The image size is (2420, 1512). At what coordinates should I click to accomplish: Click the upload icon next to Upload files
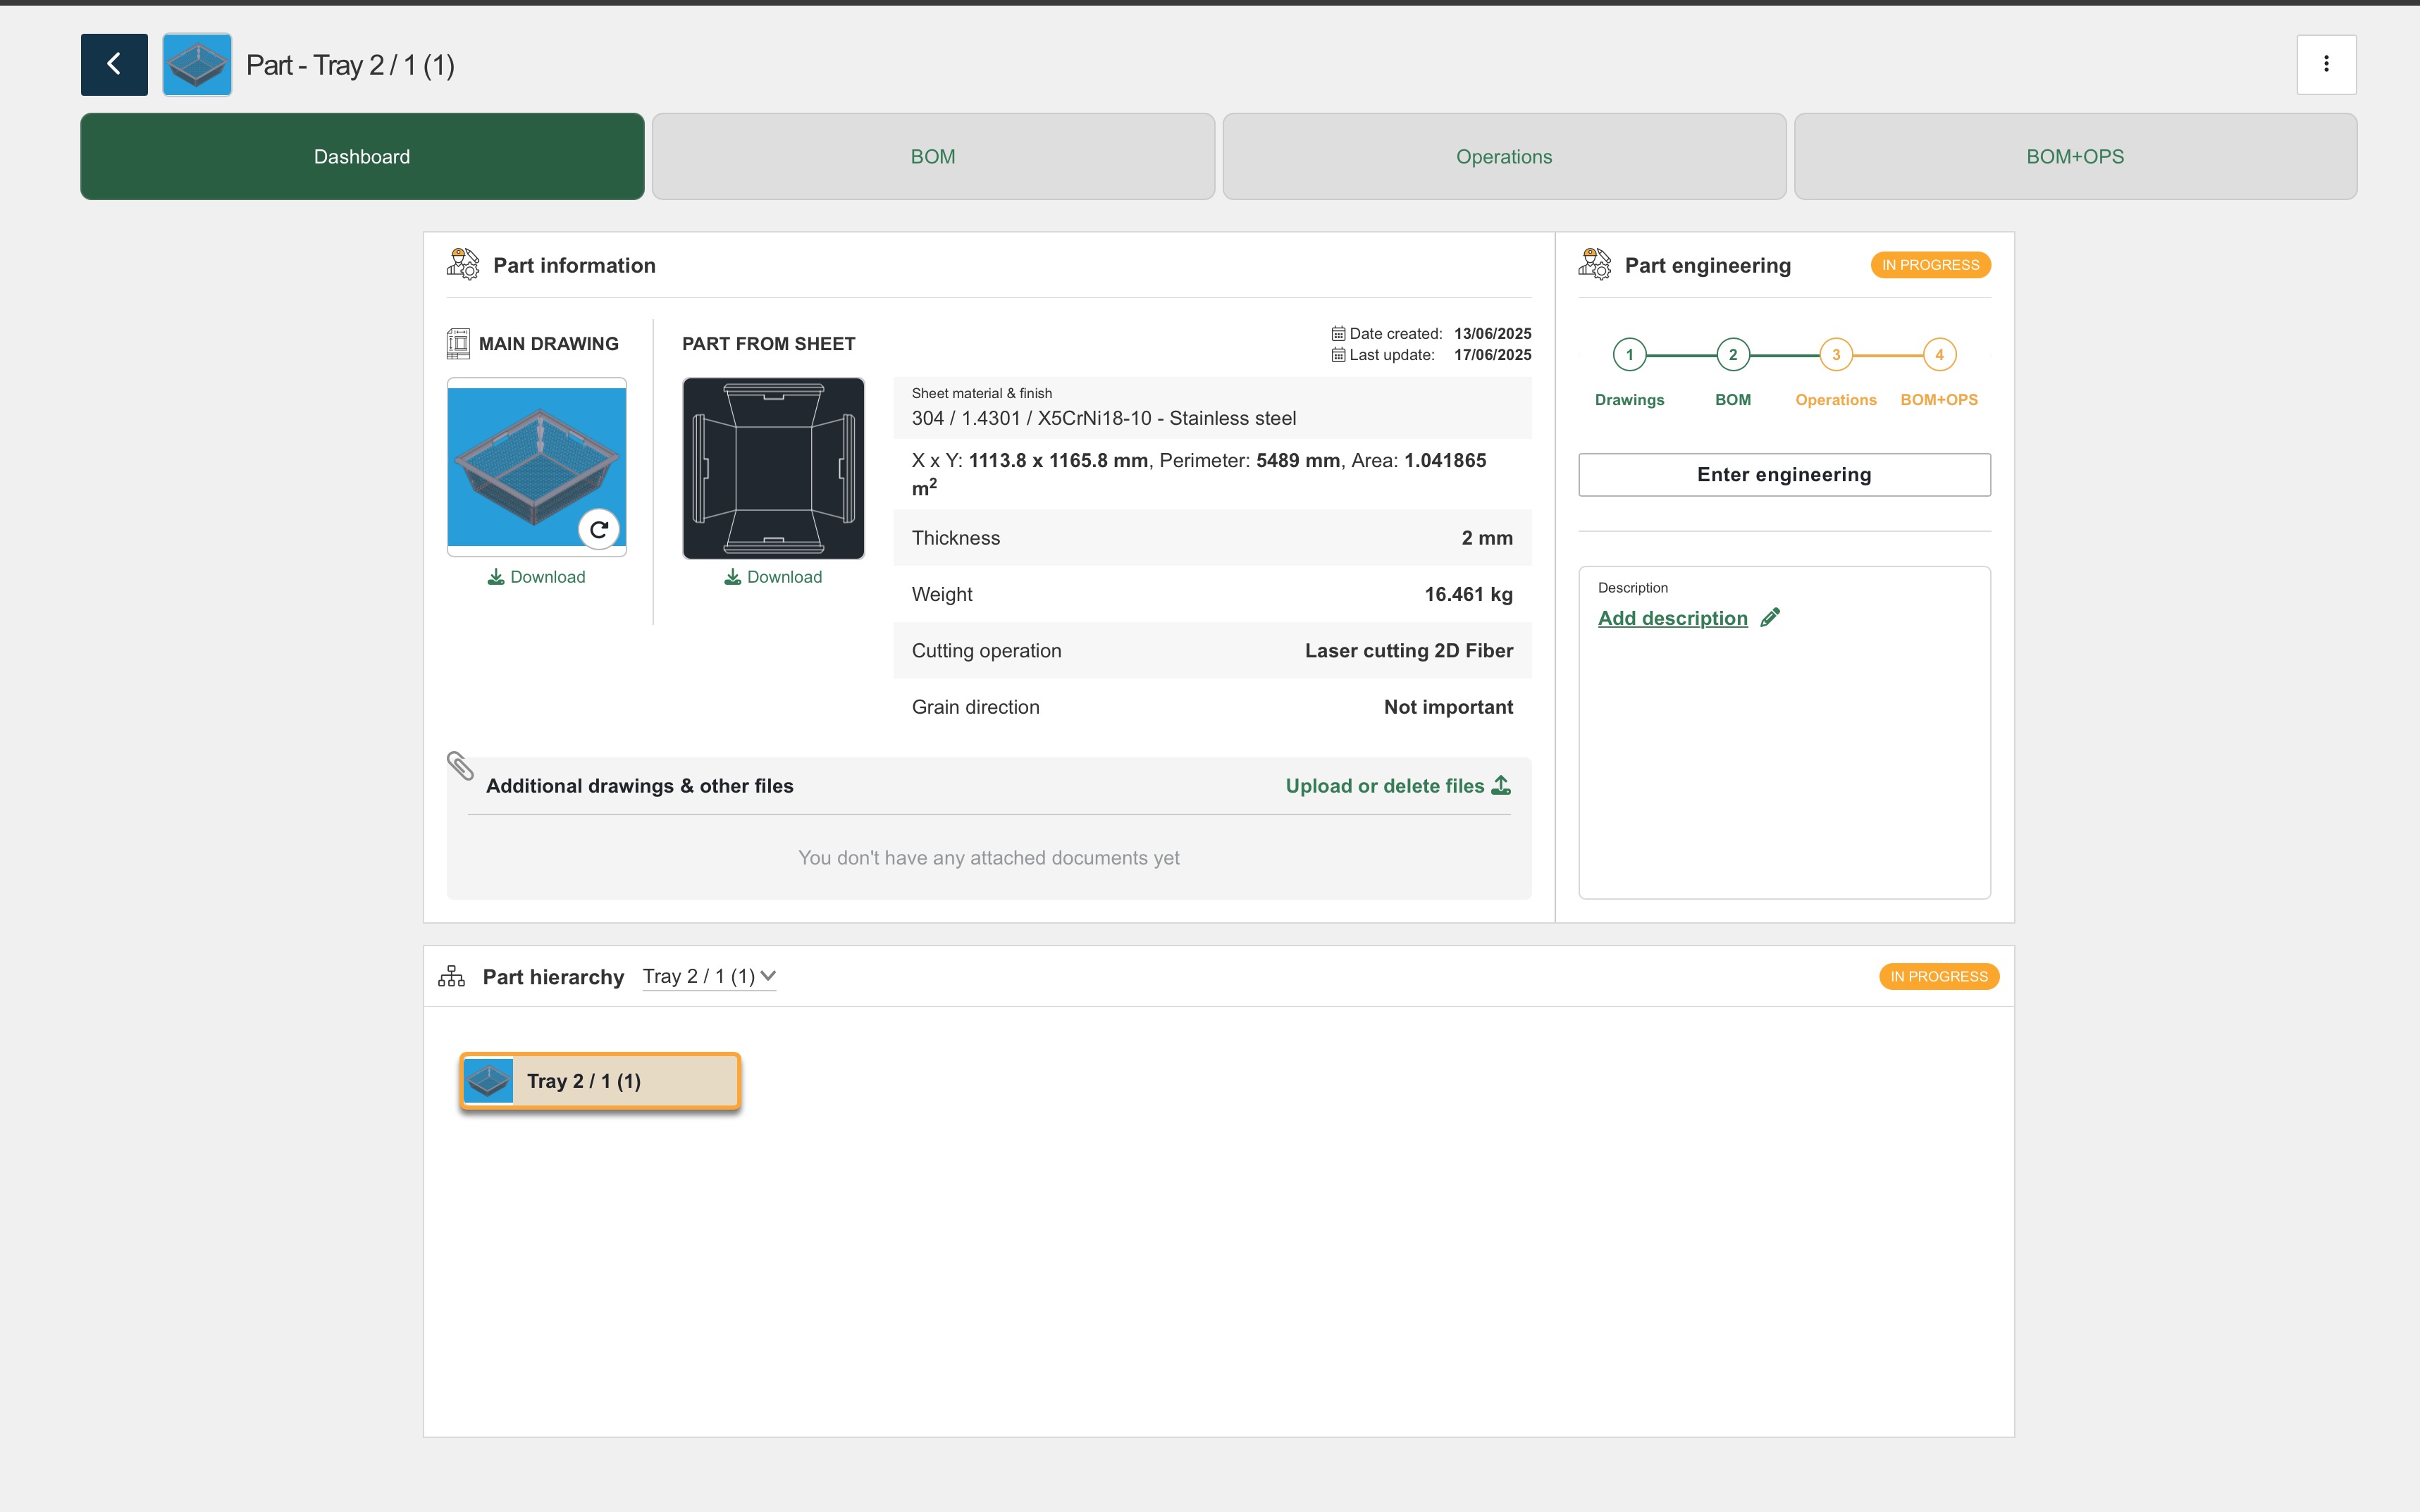(x=1501, y=786)
